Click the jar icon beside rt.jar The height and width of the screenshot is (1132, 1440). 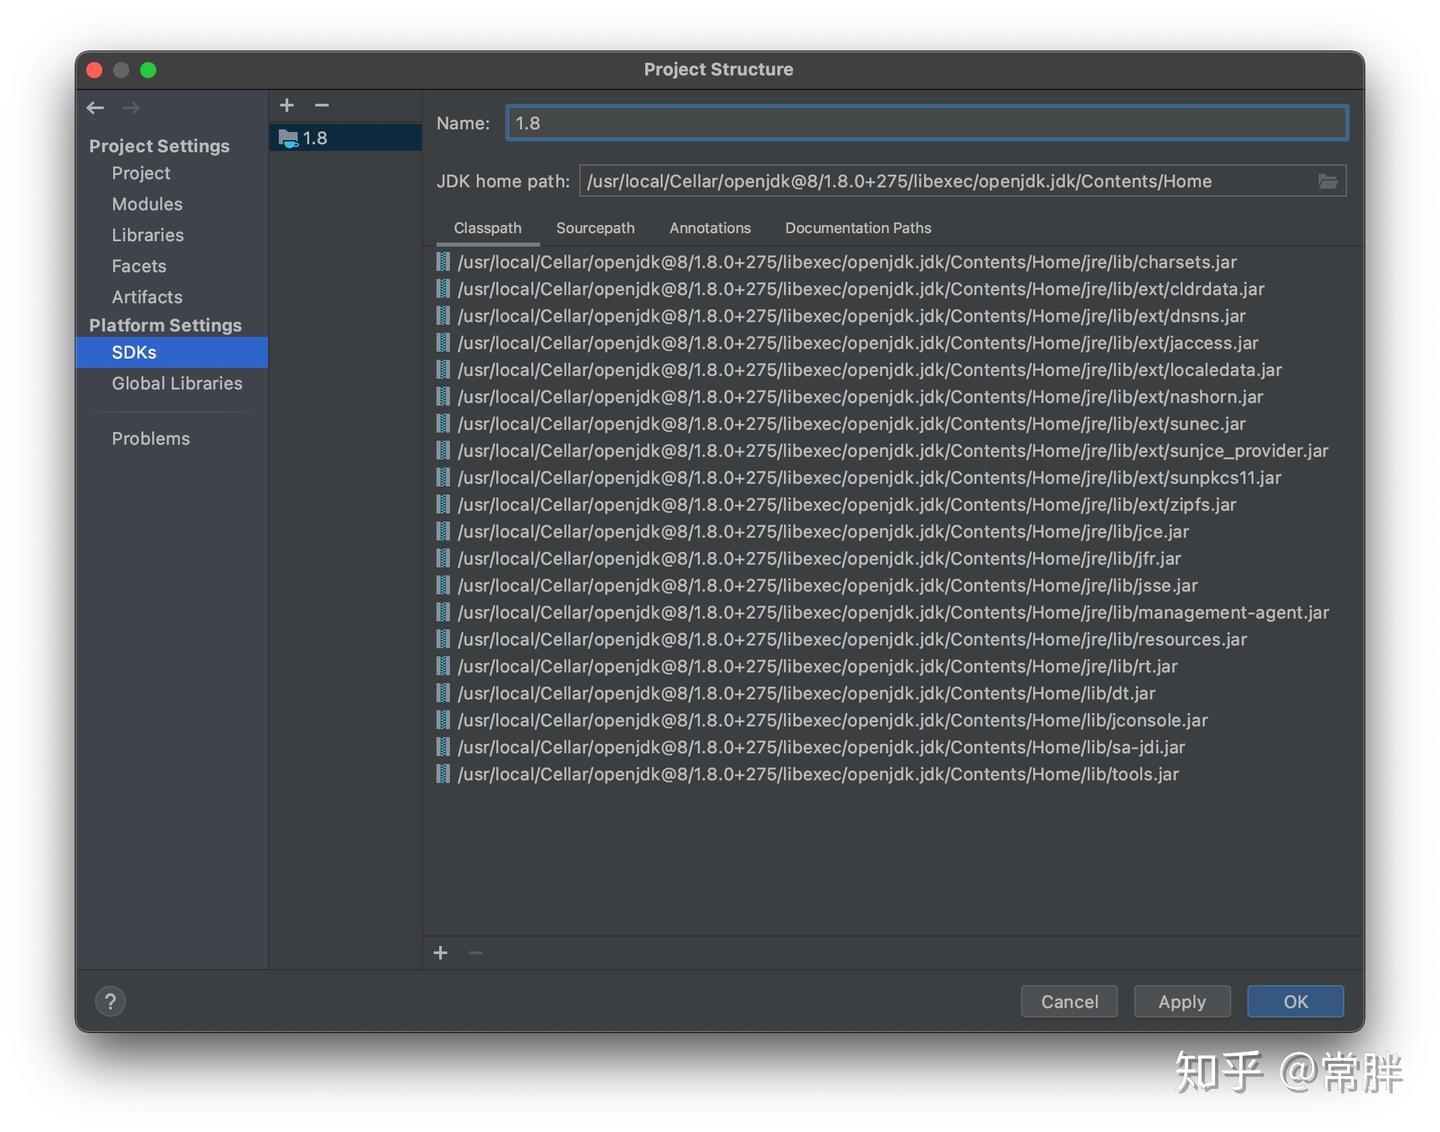pyautogui.click(x=443, y=666)
